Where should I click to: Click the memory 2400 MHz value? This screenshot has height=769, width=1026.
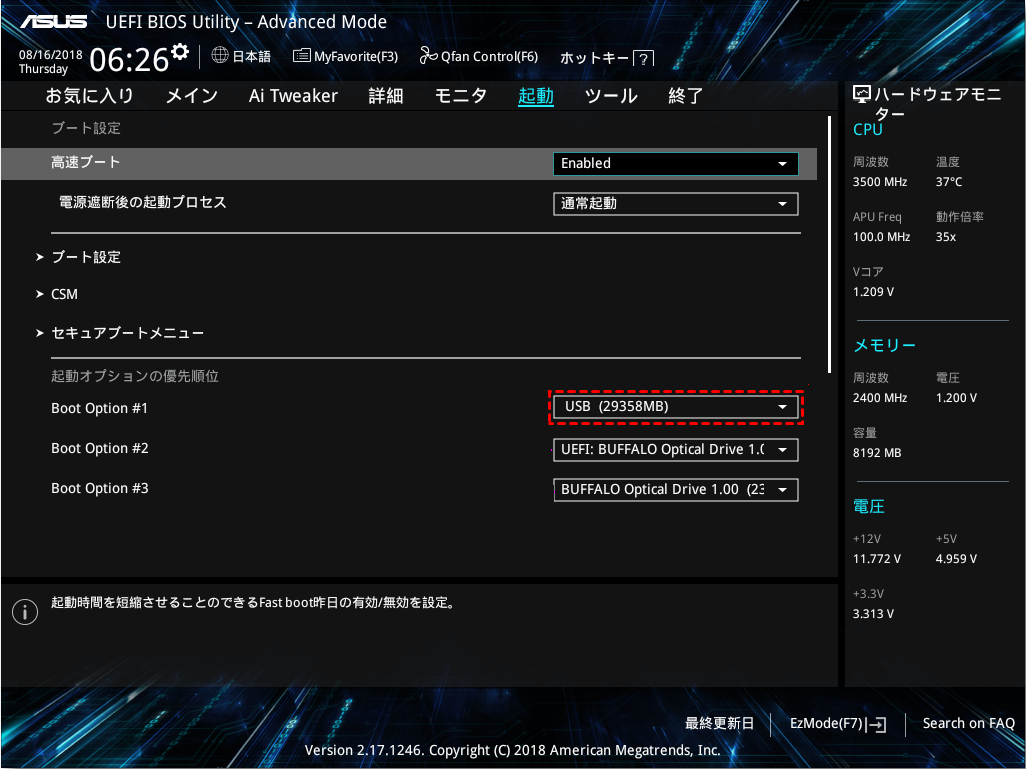tap(880, 398)
